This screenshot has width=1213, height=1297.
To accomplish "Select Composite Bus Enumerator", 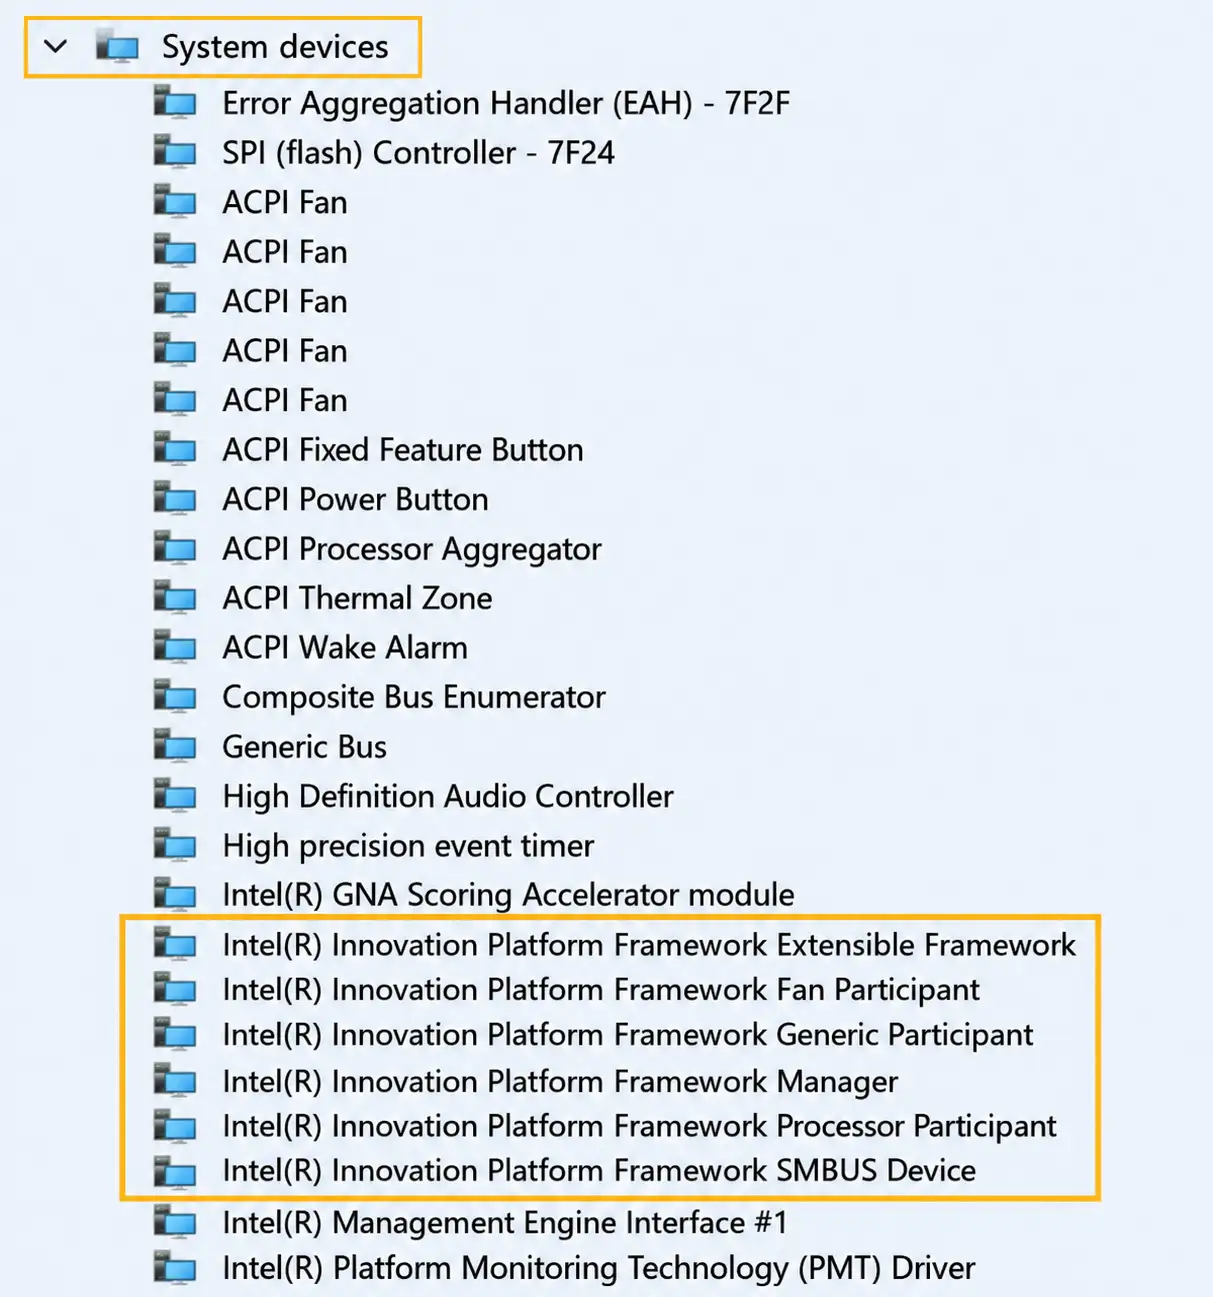I will coord(414,697).
